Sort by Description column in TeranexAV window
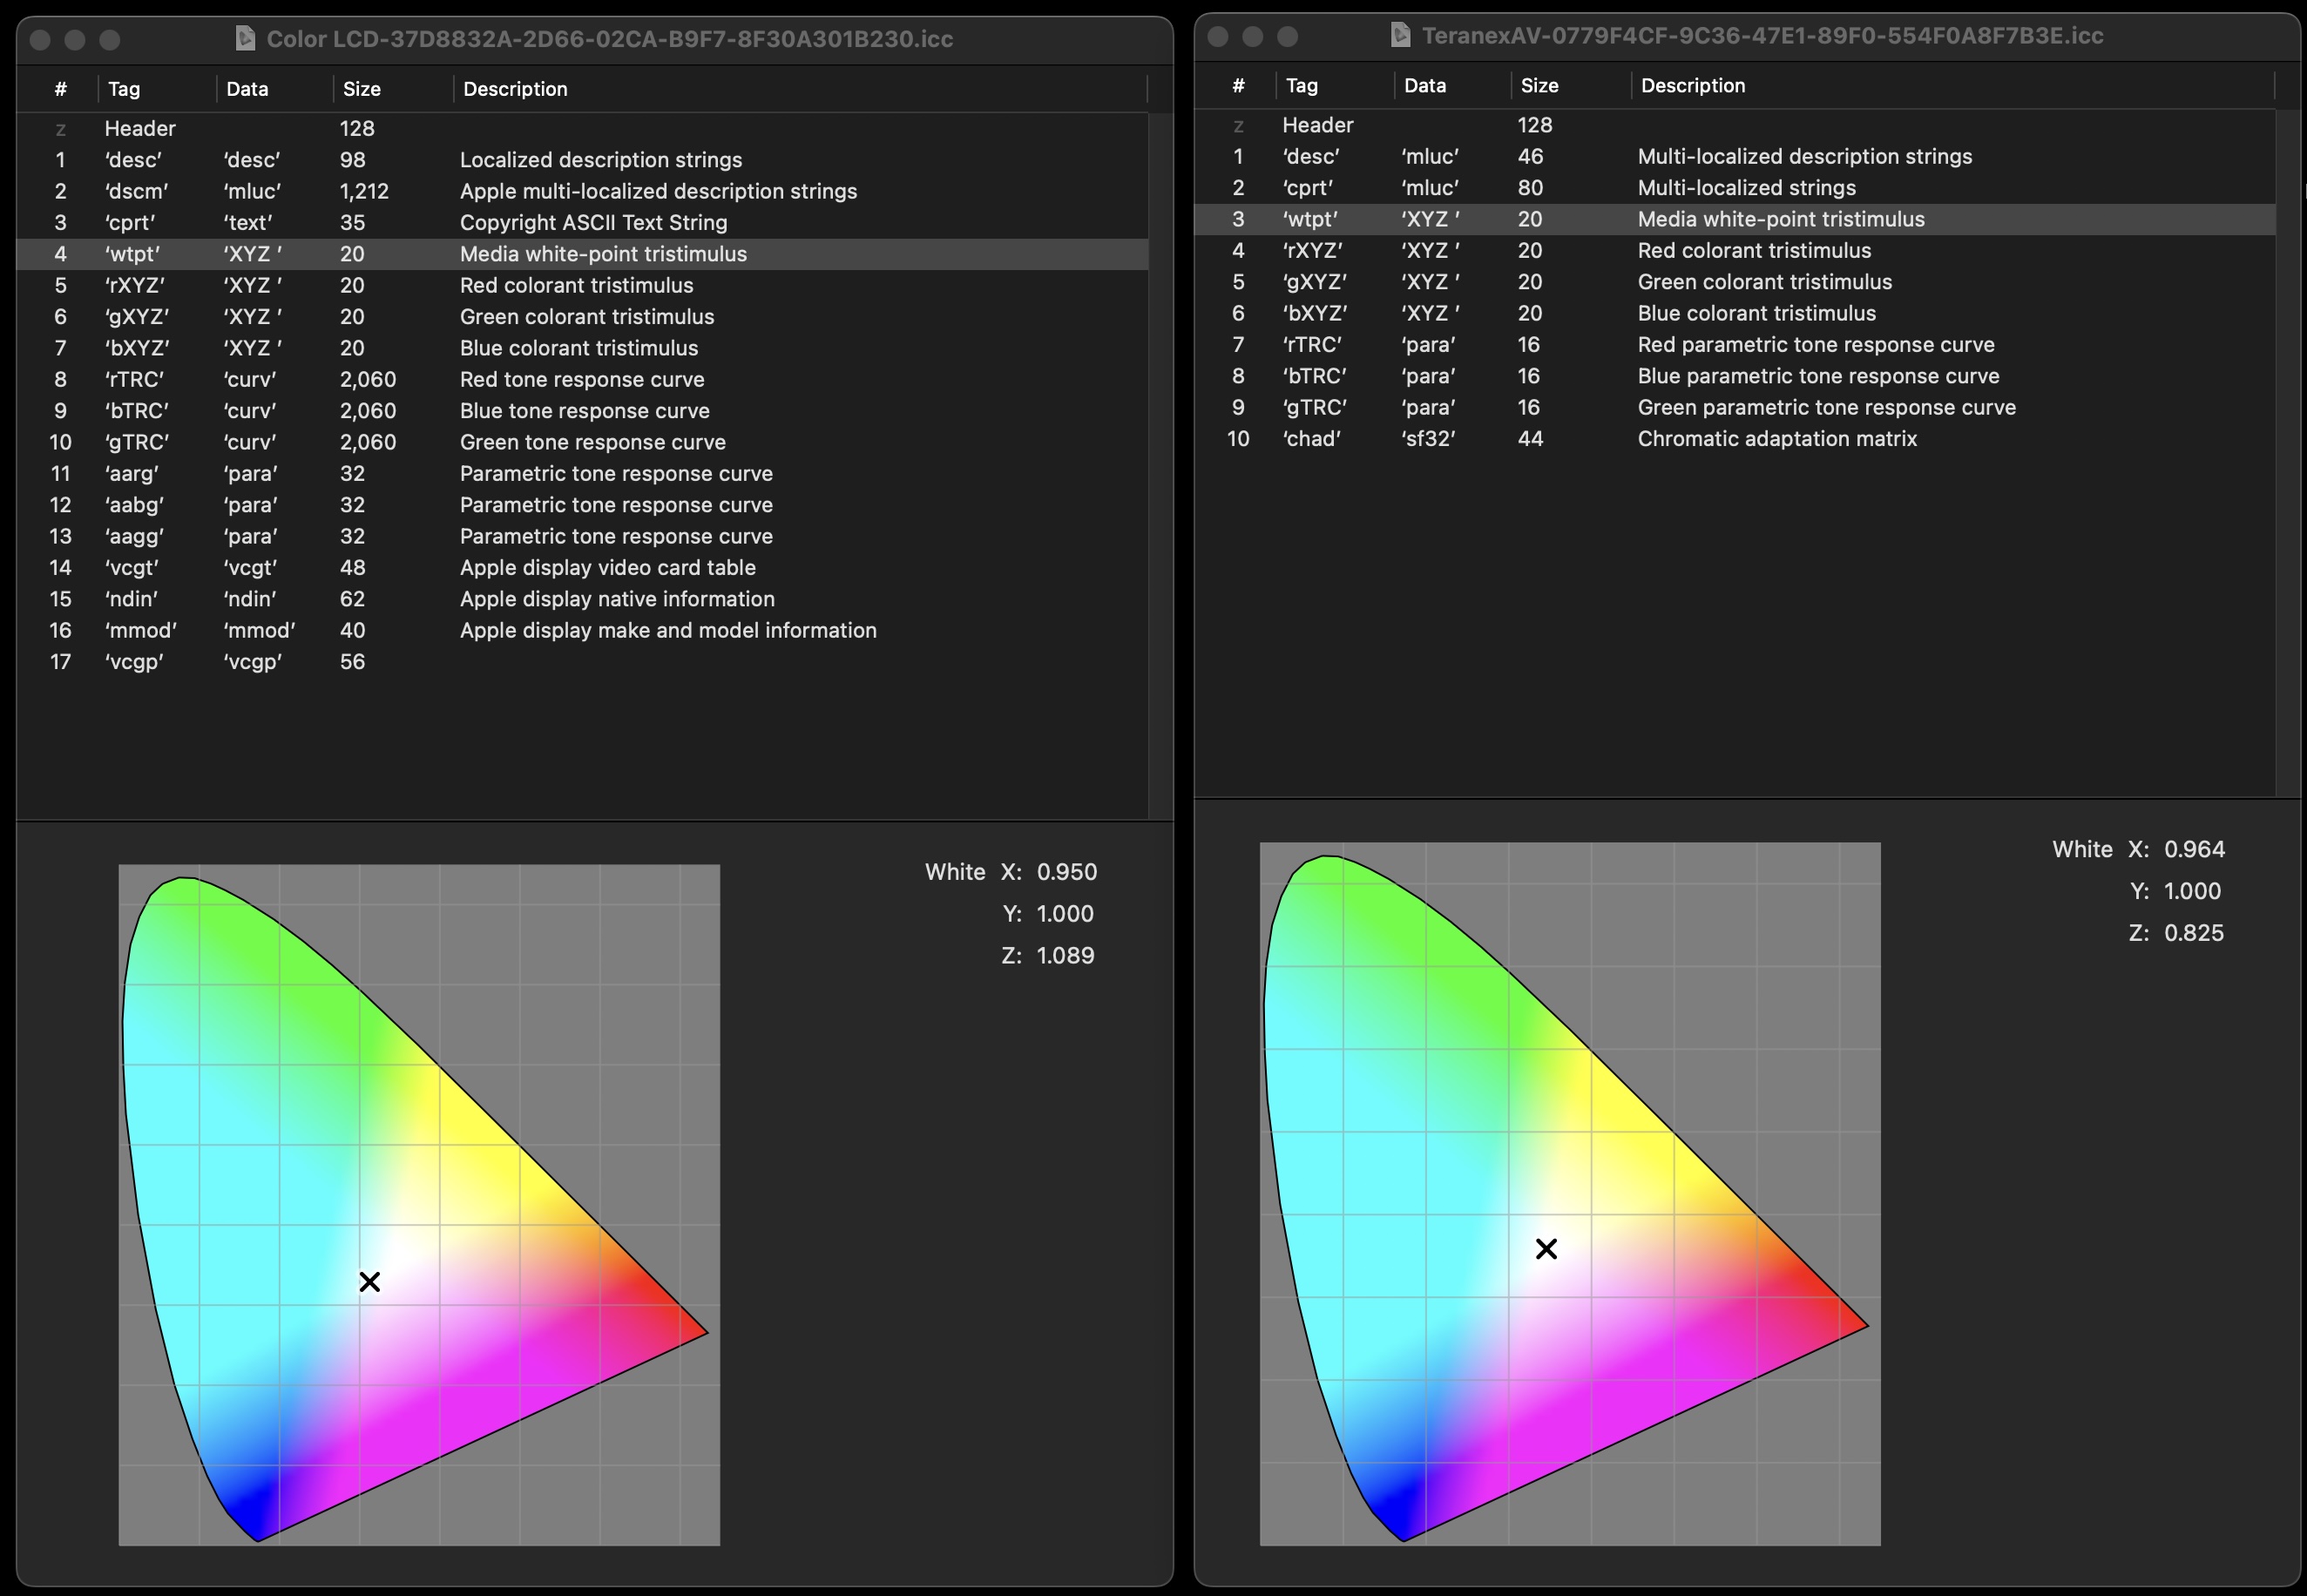Image resolution: width=2307 pixels, height=1596 pixels. pyautogui.click(x=1953, y=85)
